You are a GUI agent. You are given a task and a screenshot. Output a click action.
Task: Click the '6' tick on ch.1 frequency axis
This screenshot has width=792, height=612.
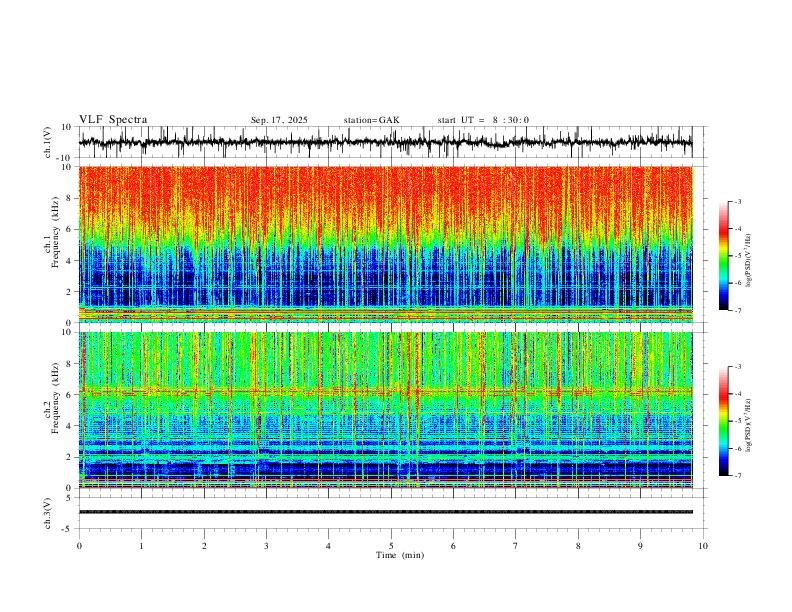click(x=70, y=229)
